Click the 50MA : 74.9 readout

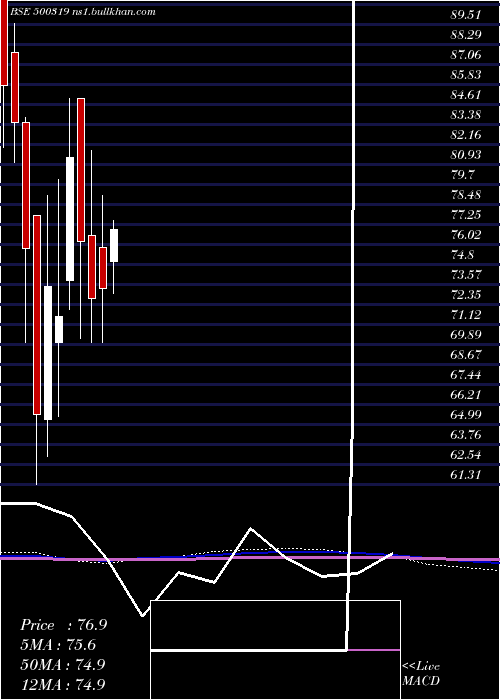point(63,665)
